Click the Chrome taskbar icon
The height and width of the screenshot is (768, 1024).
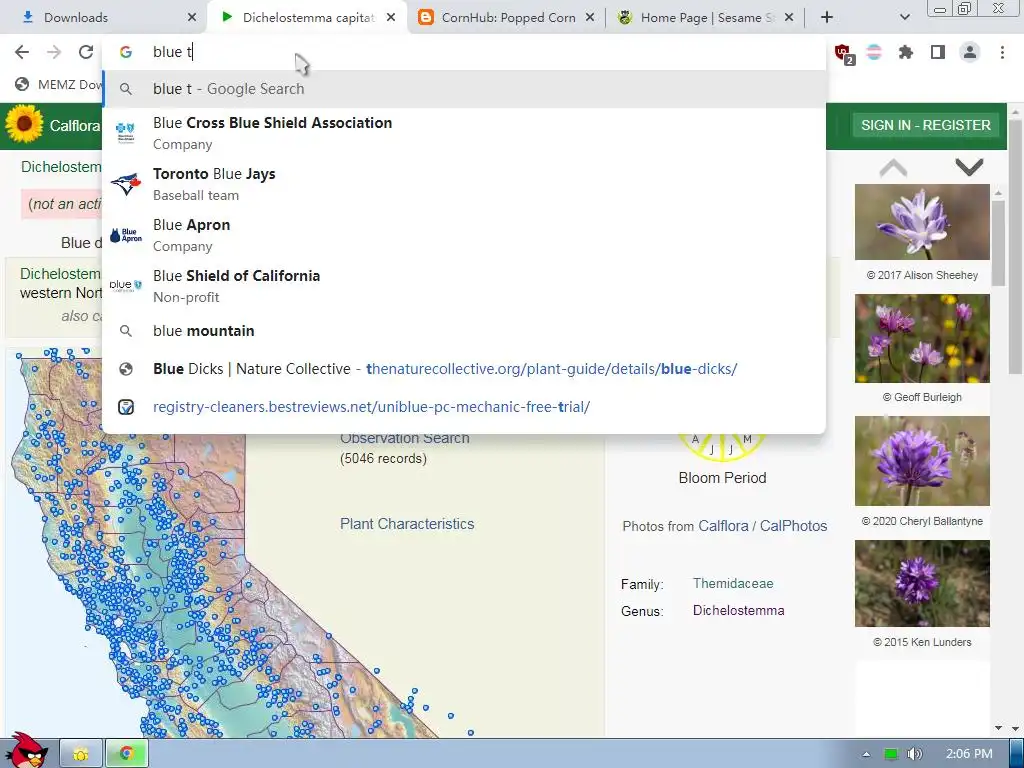click(127, 754)
